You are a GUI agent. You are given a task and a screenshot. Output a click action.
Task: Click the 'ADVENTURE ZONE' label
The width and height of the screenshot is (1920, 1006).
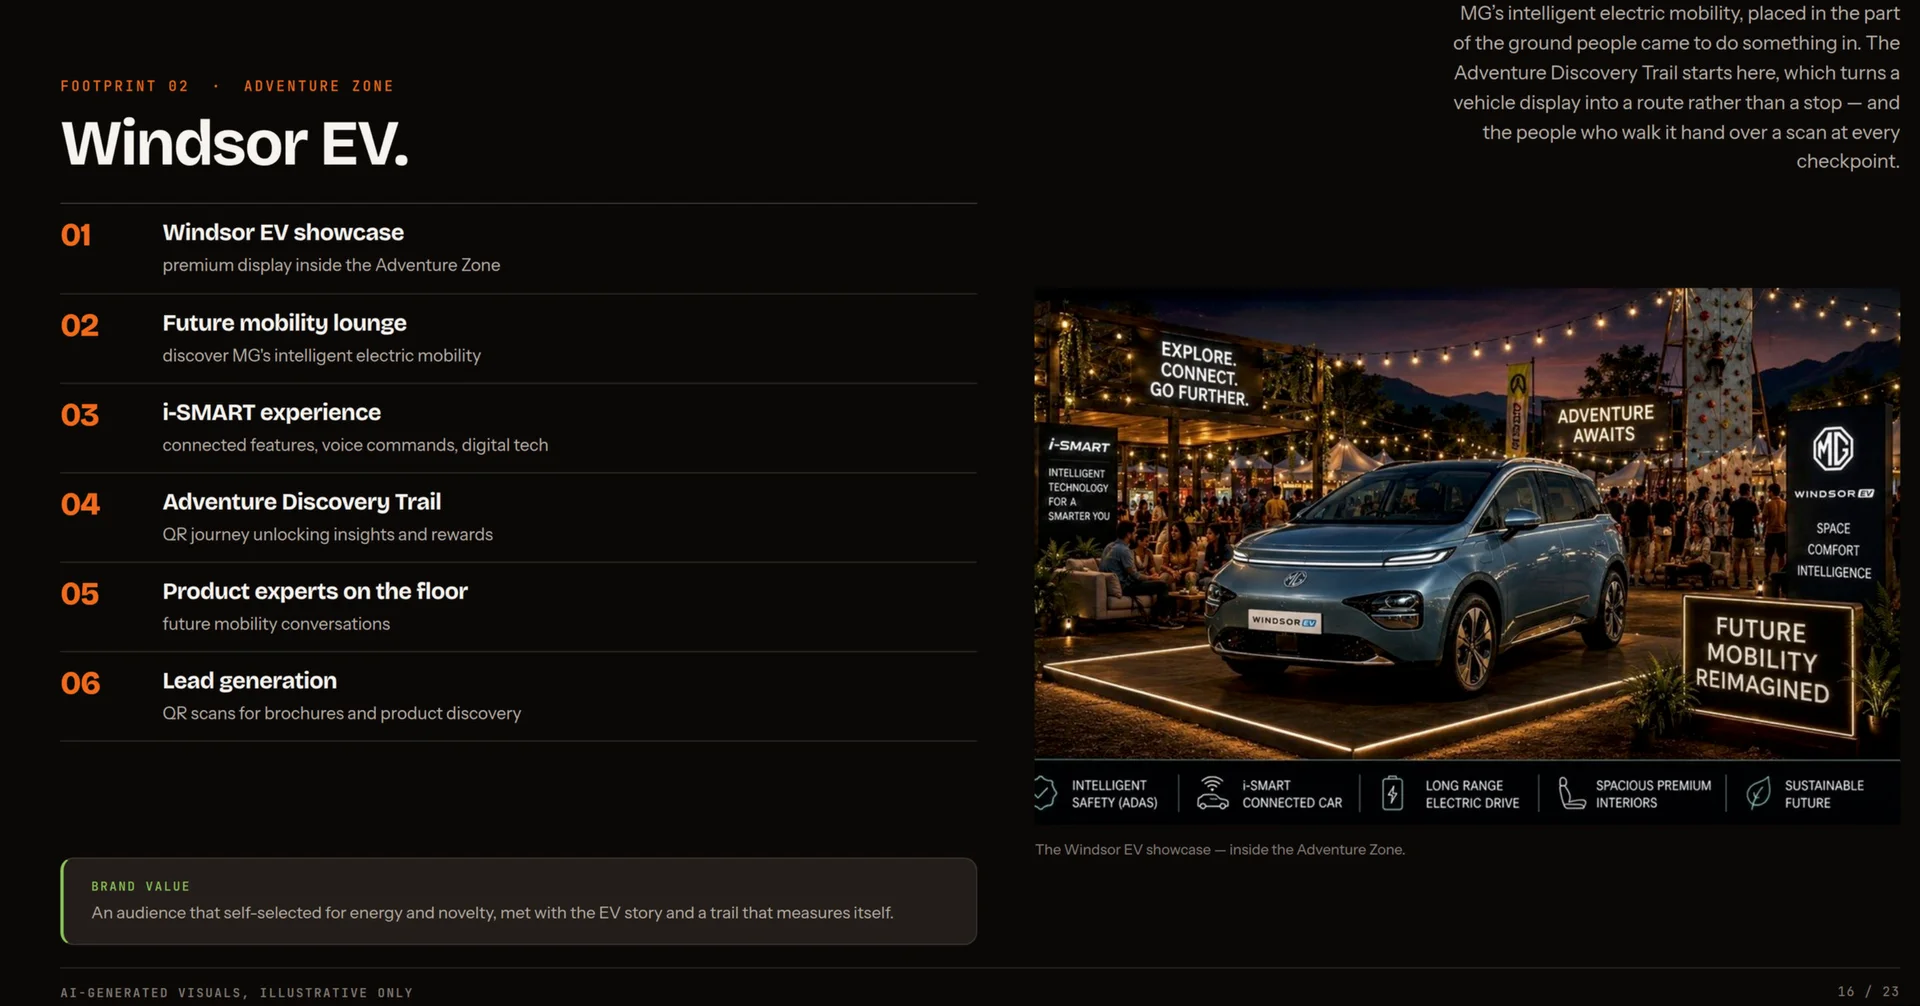click(x=319, y=86)
